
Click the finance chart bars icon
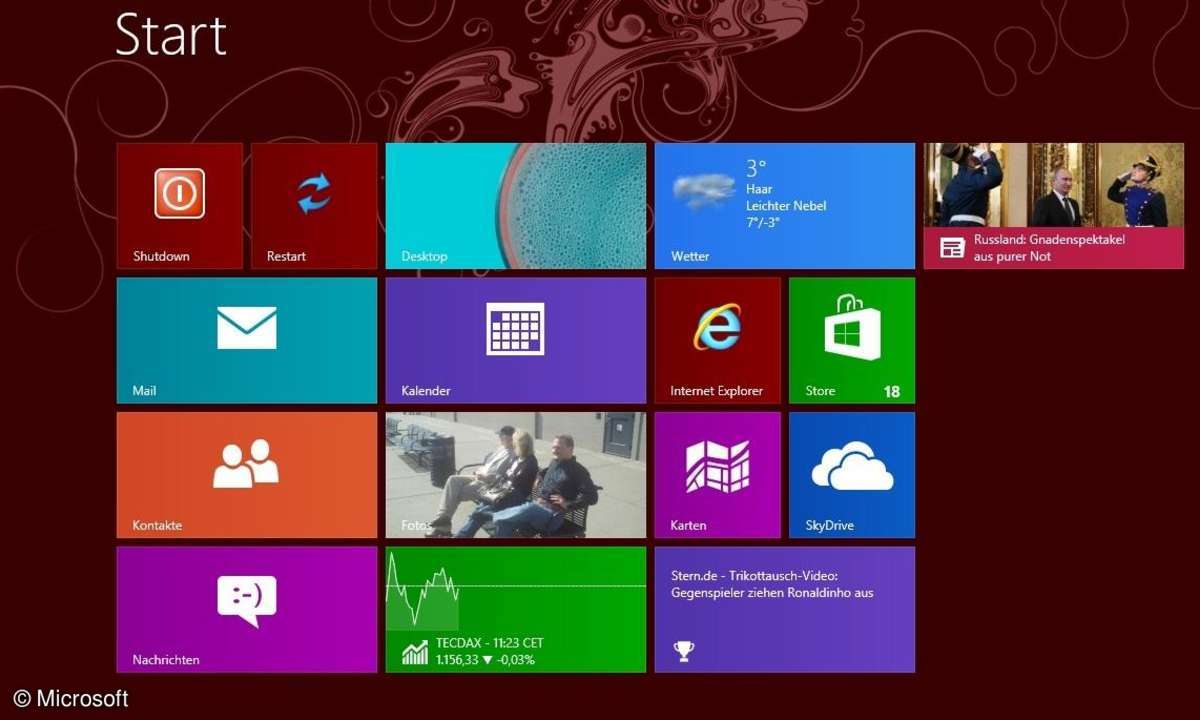[x=415, y=653]
